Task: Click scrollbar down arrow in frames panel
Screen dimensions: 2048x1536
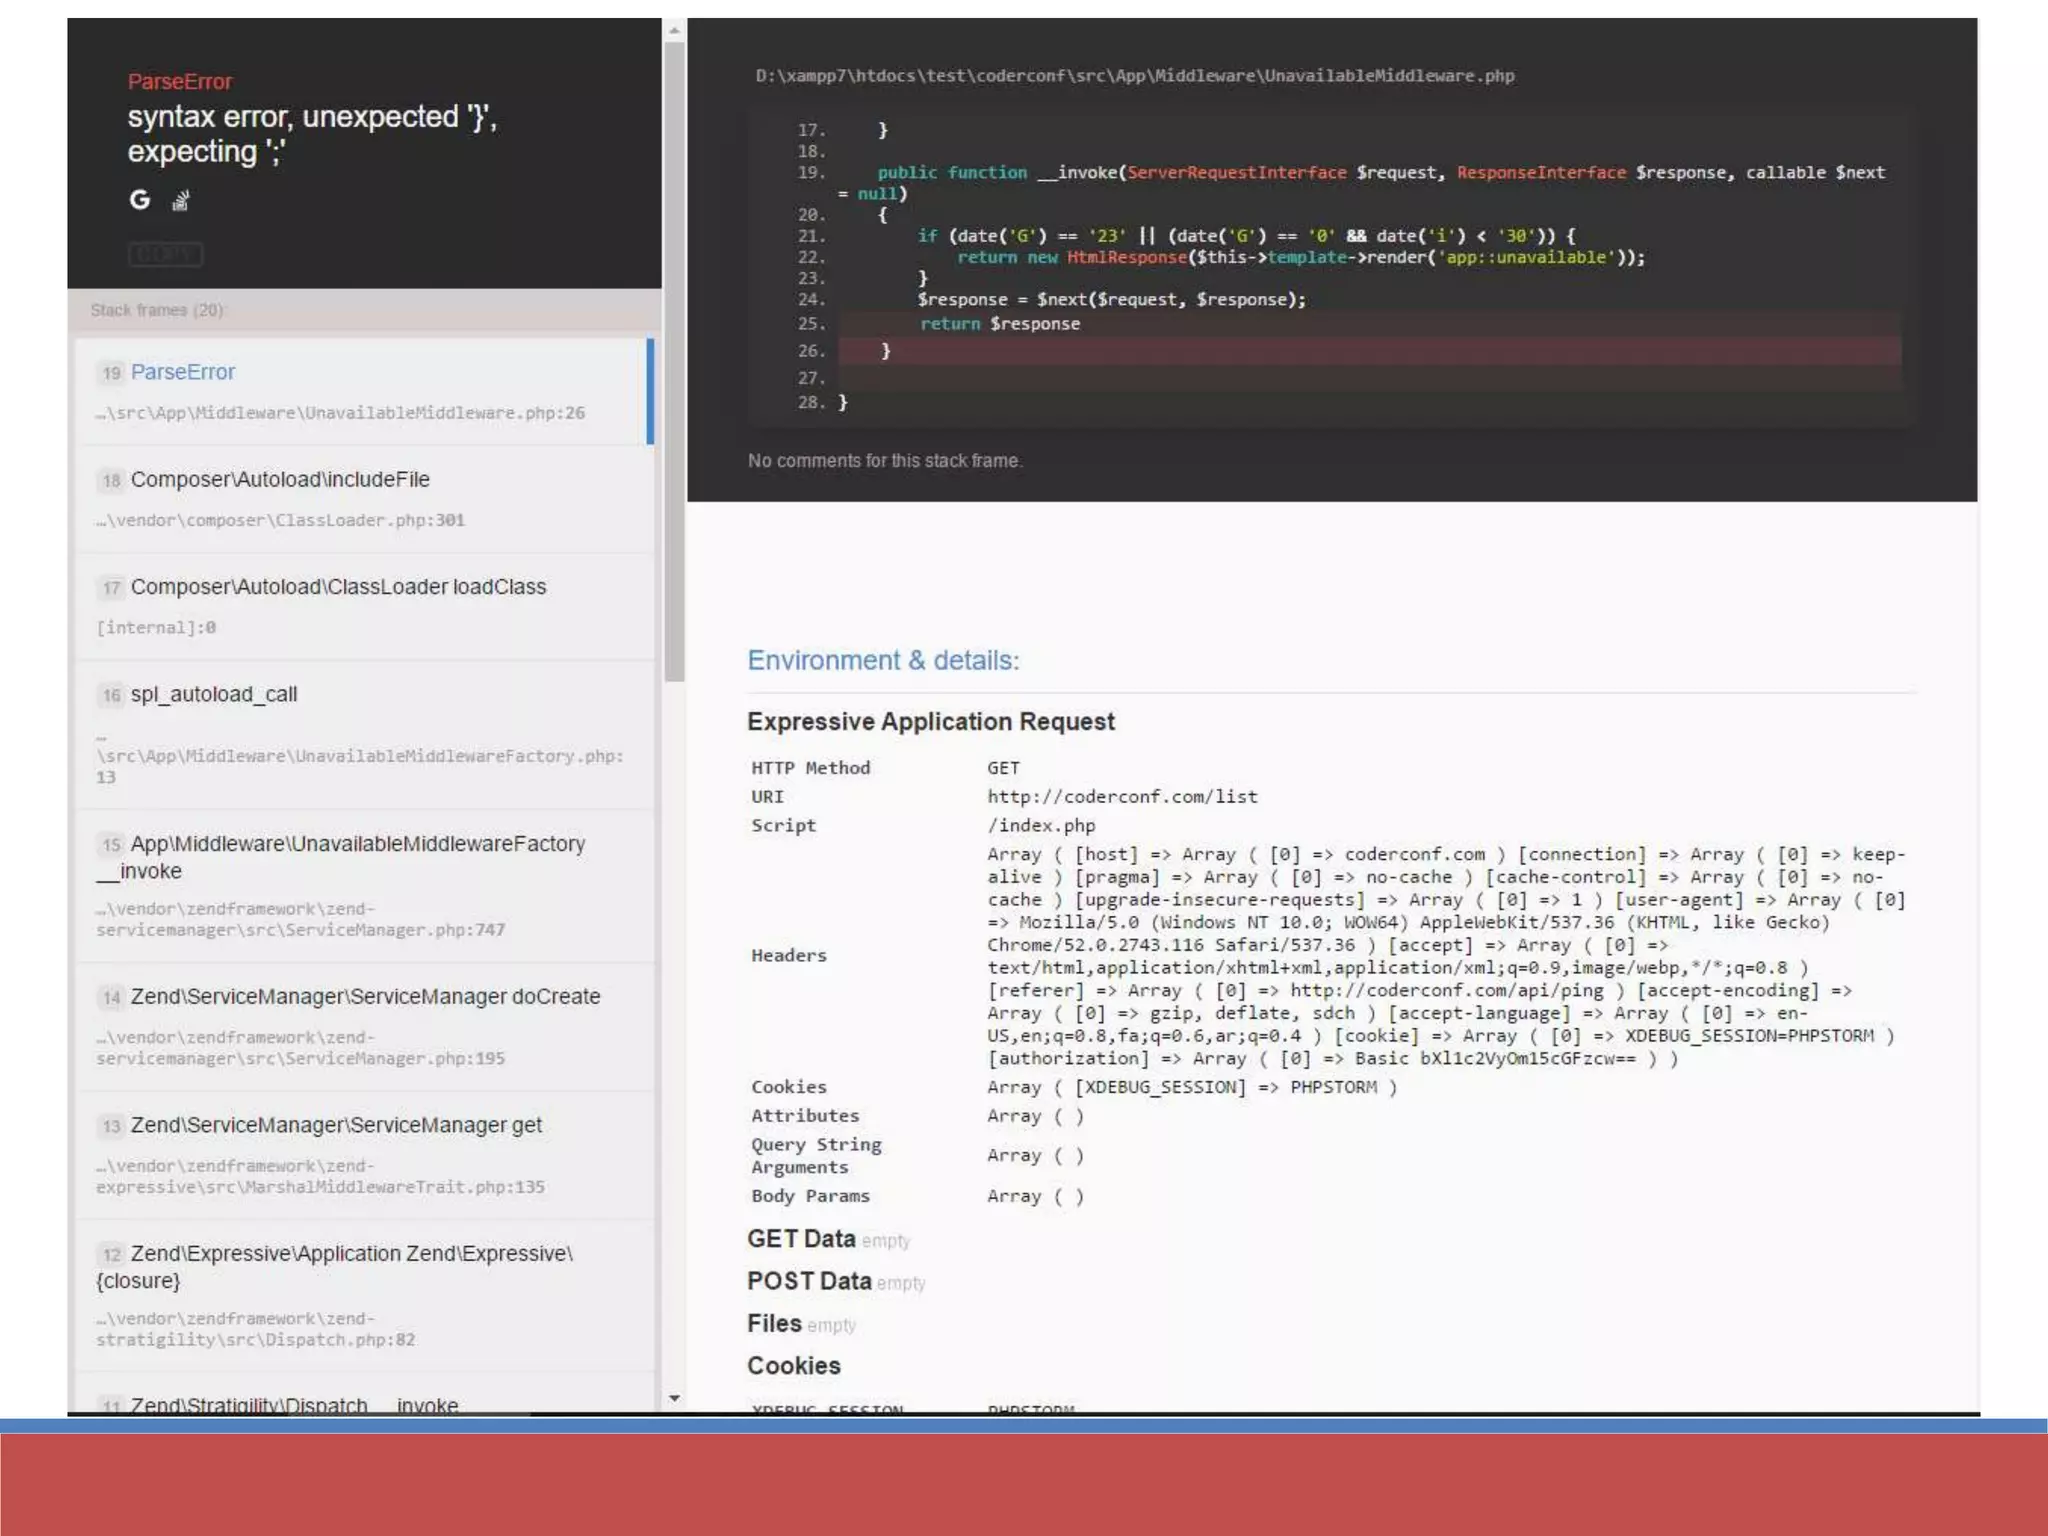Action: coord(675,1398)
